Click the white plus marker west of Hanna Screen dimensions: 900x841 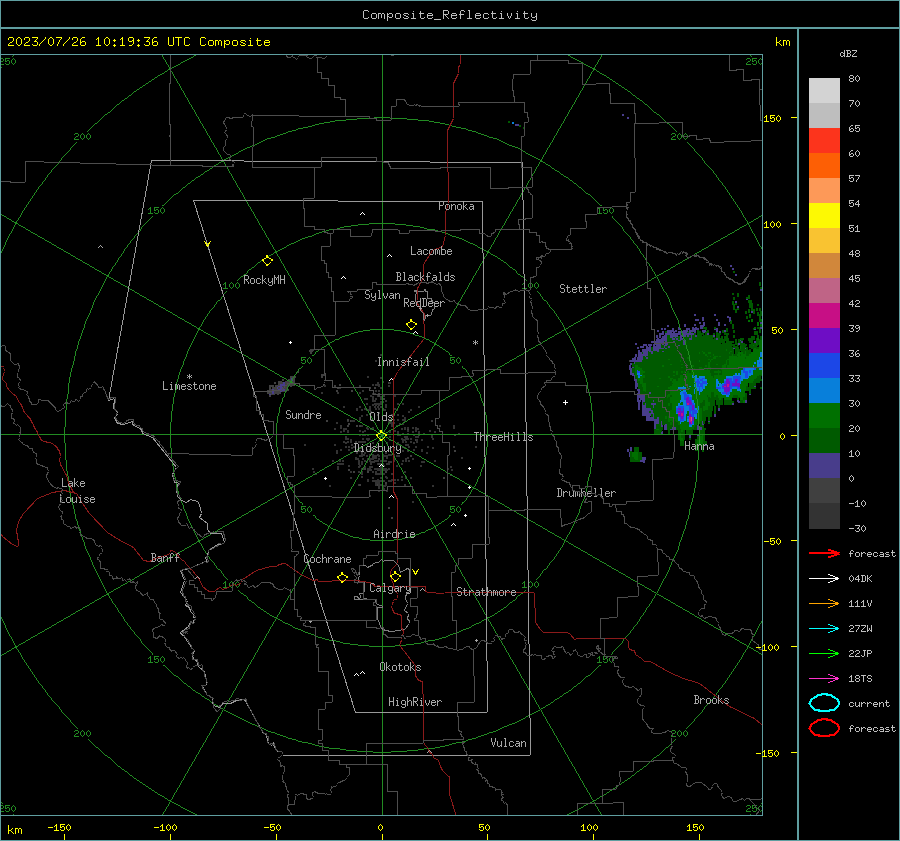[x=565, y=402]
